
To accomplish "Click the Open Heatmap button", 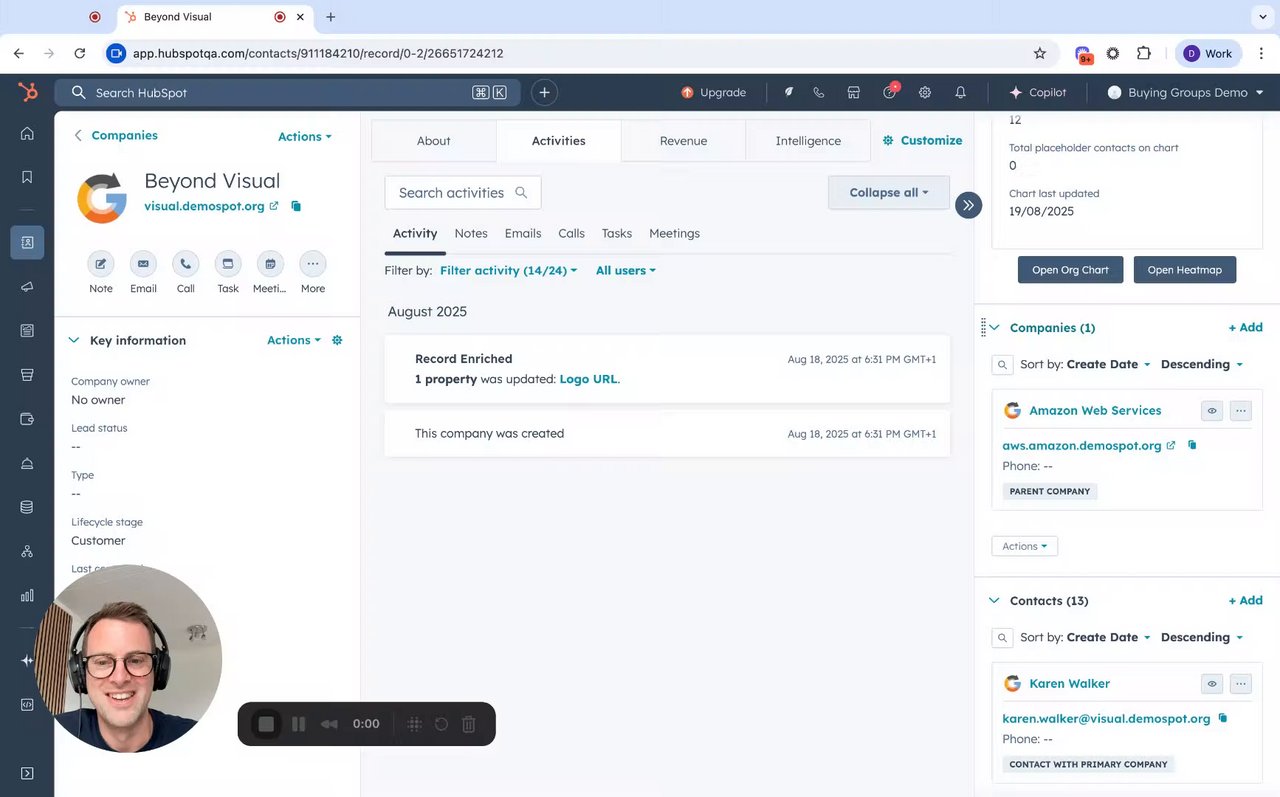I will click(x=1185, y=270).
